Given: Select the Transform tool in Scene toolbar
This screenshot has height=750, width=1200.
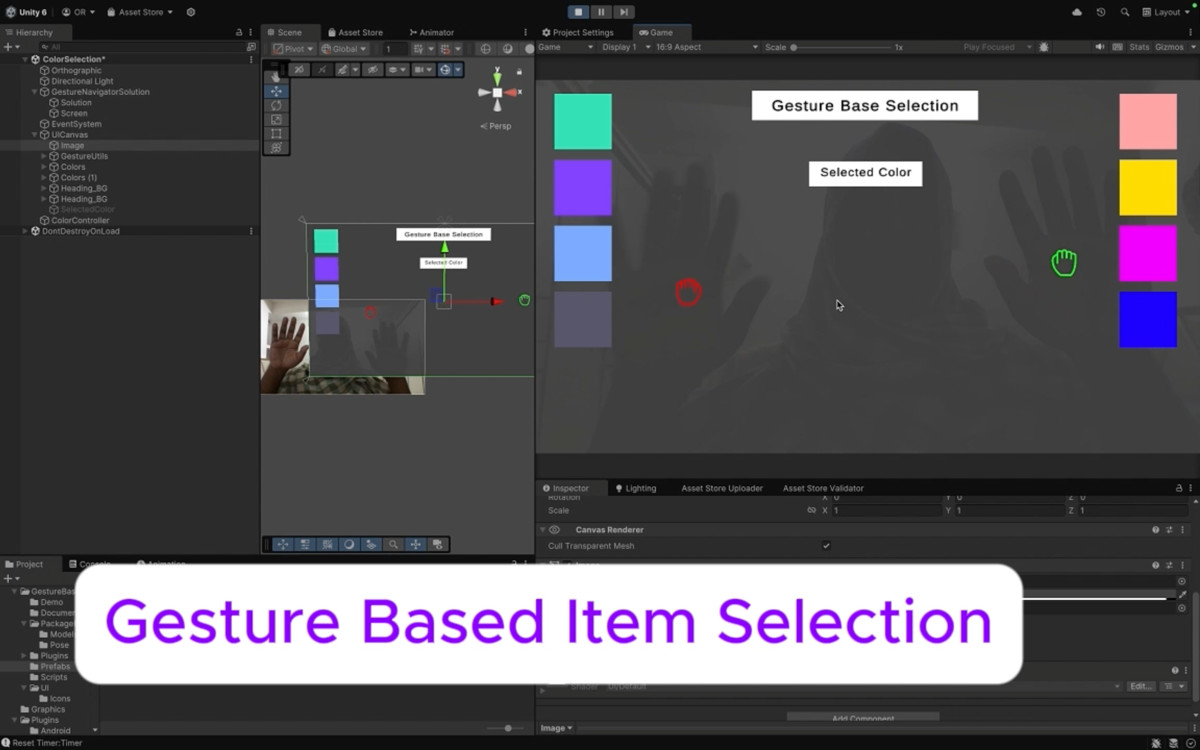Looking at the screenshot, I should click(x=276, y=147).
